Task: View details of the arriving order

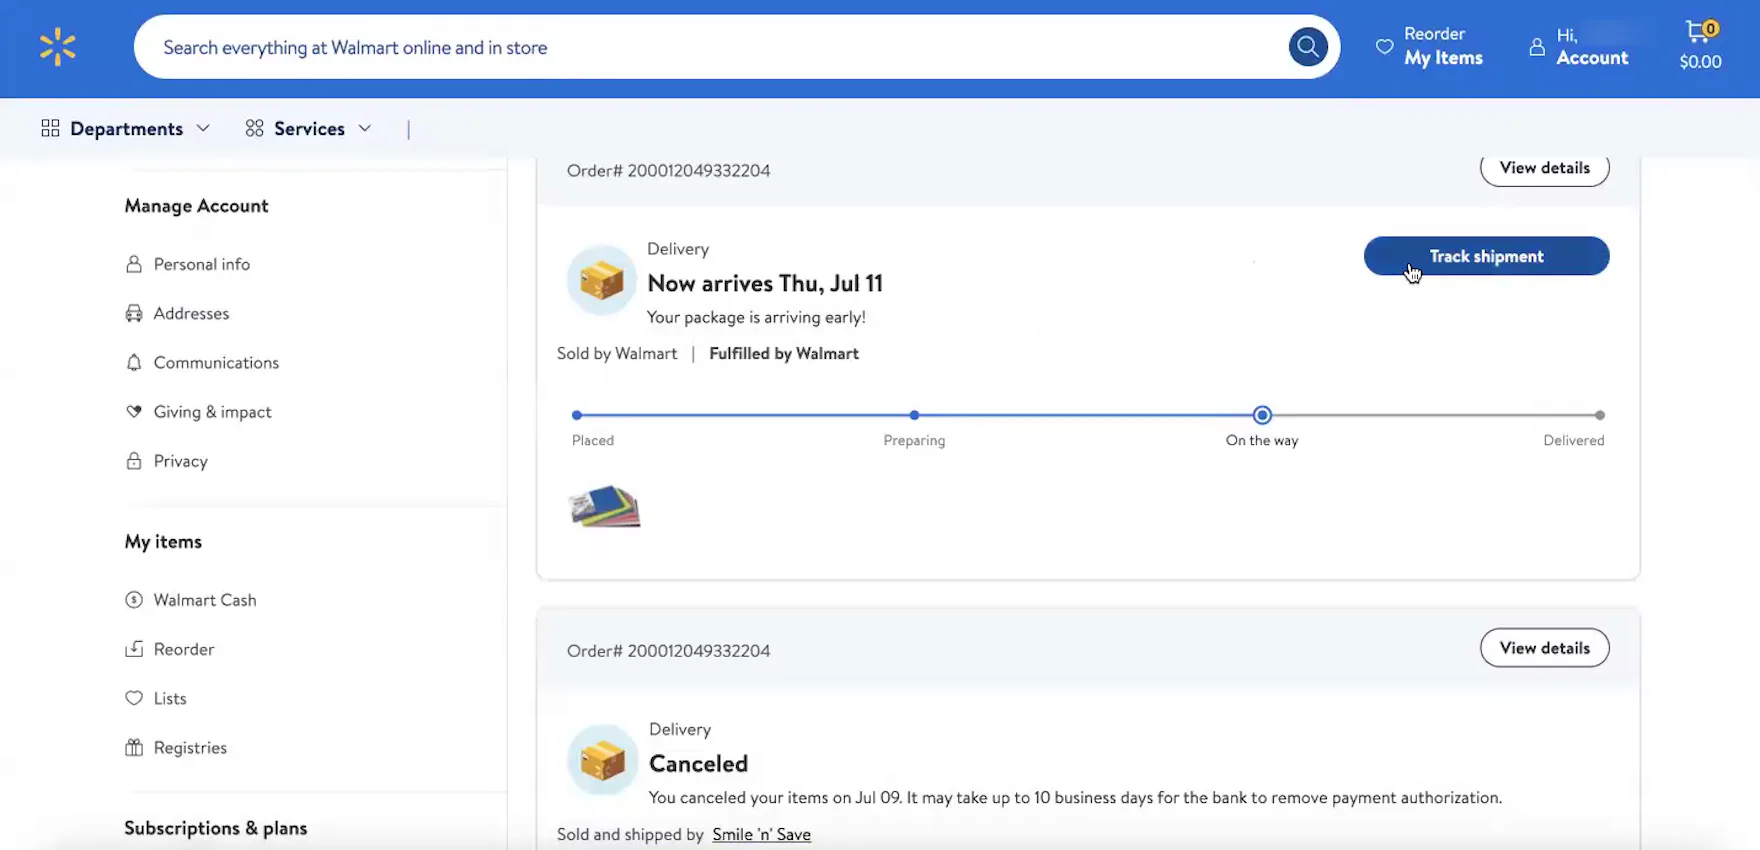Action: point(1544,168)
